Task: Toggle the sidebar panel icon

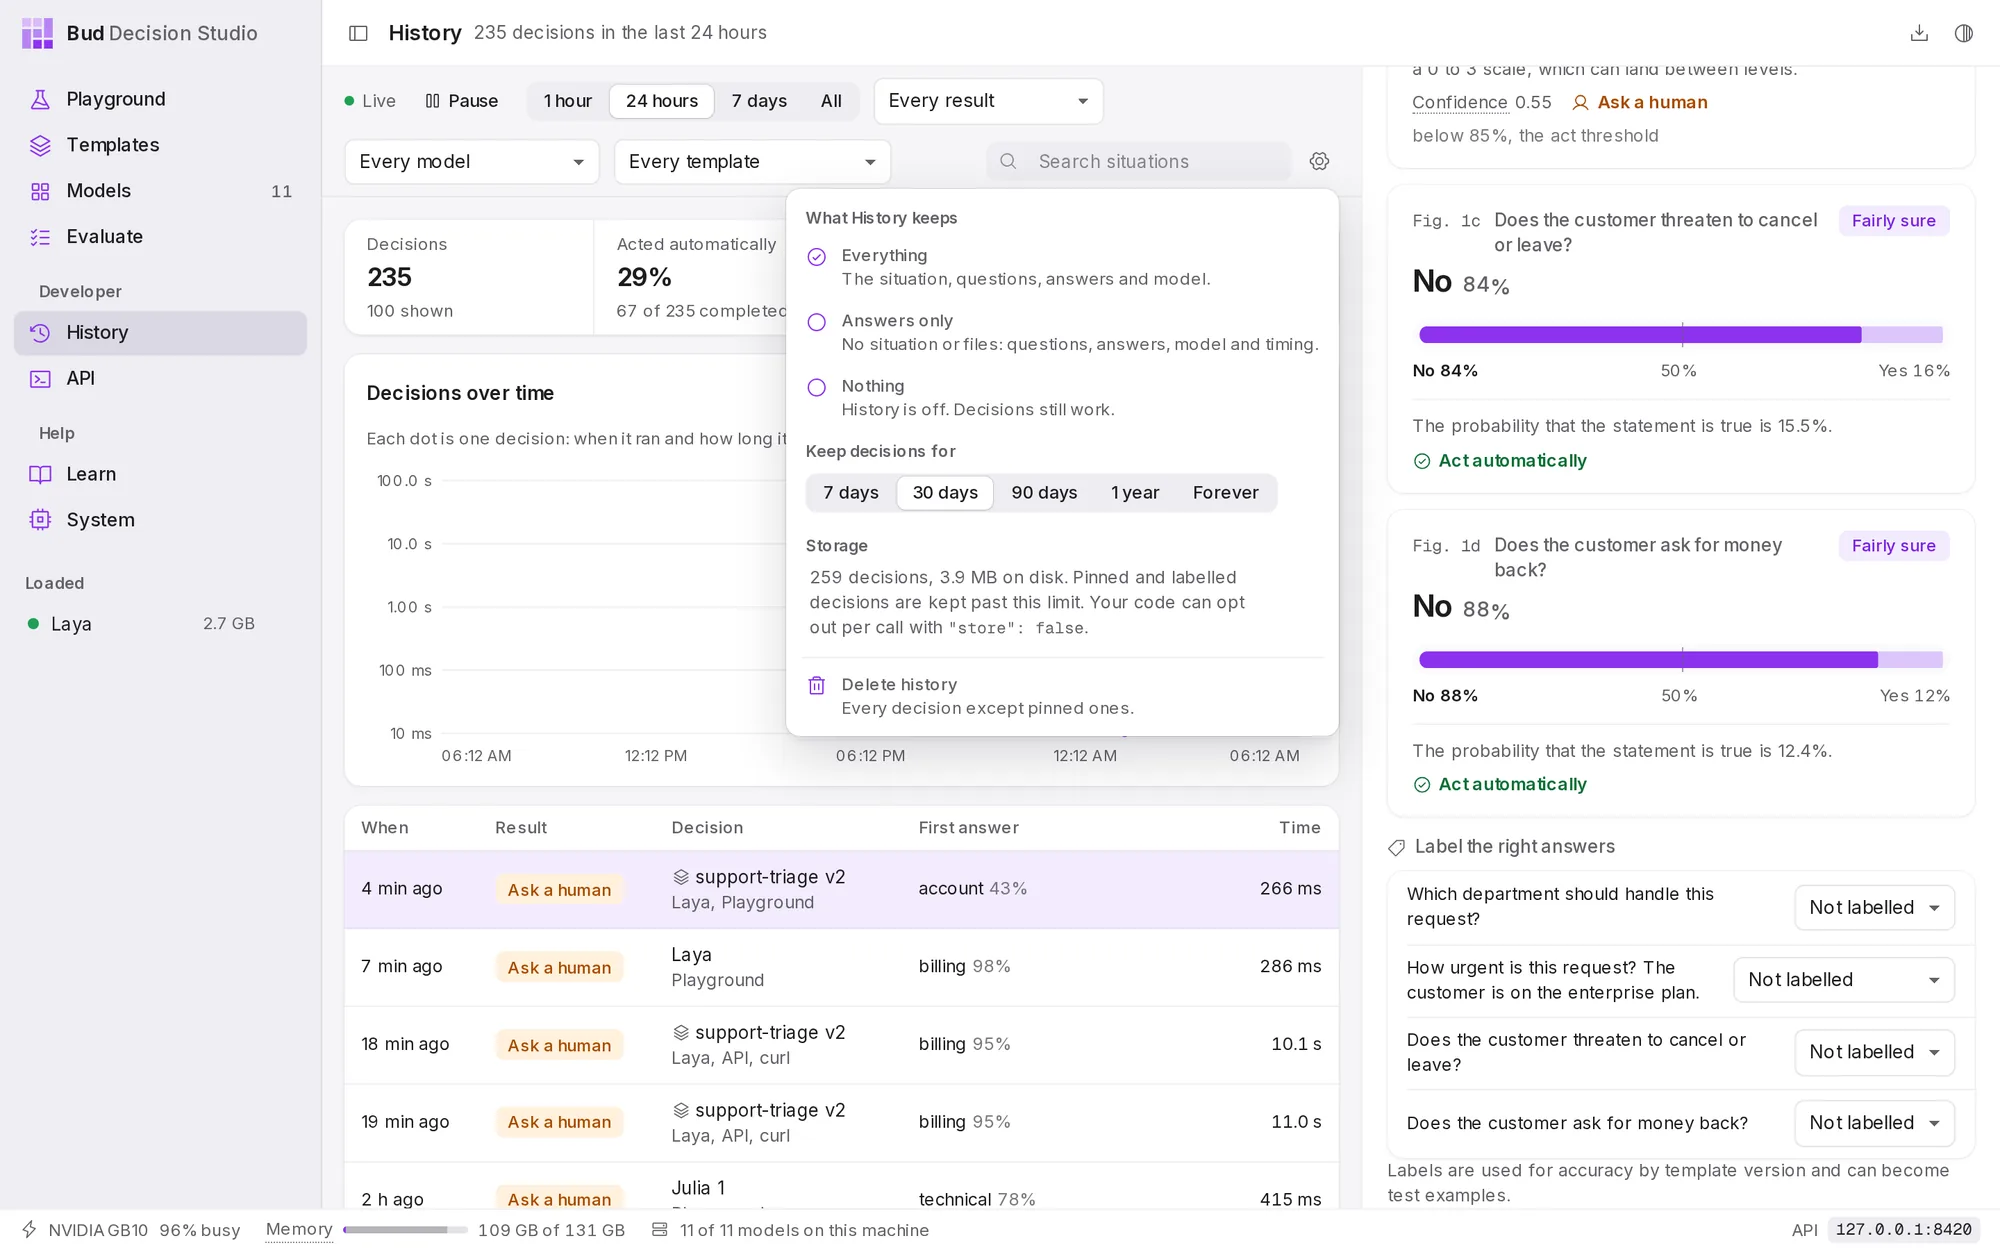Action: 358,33
